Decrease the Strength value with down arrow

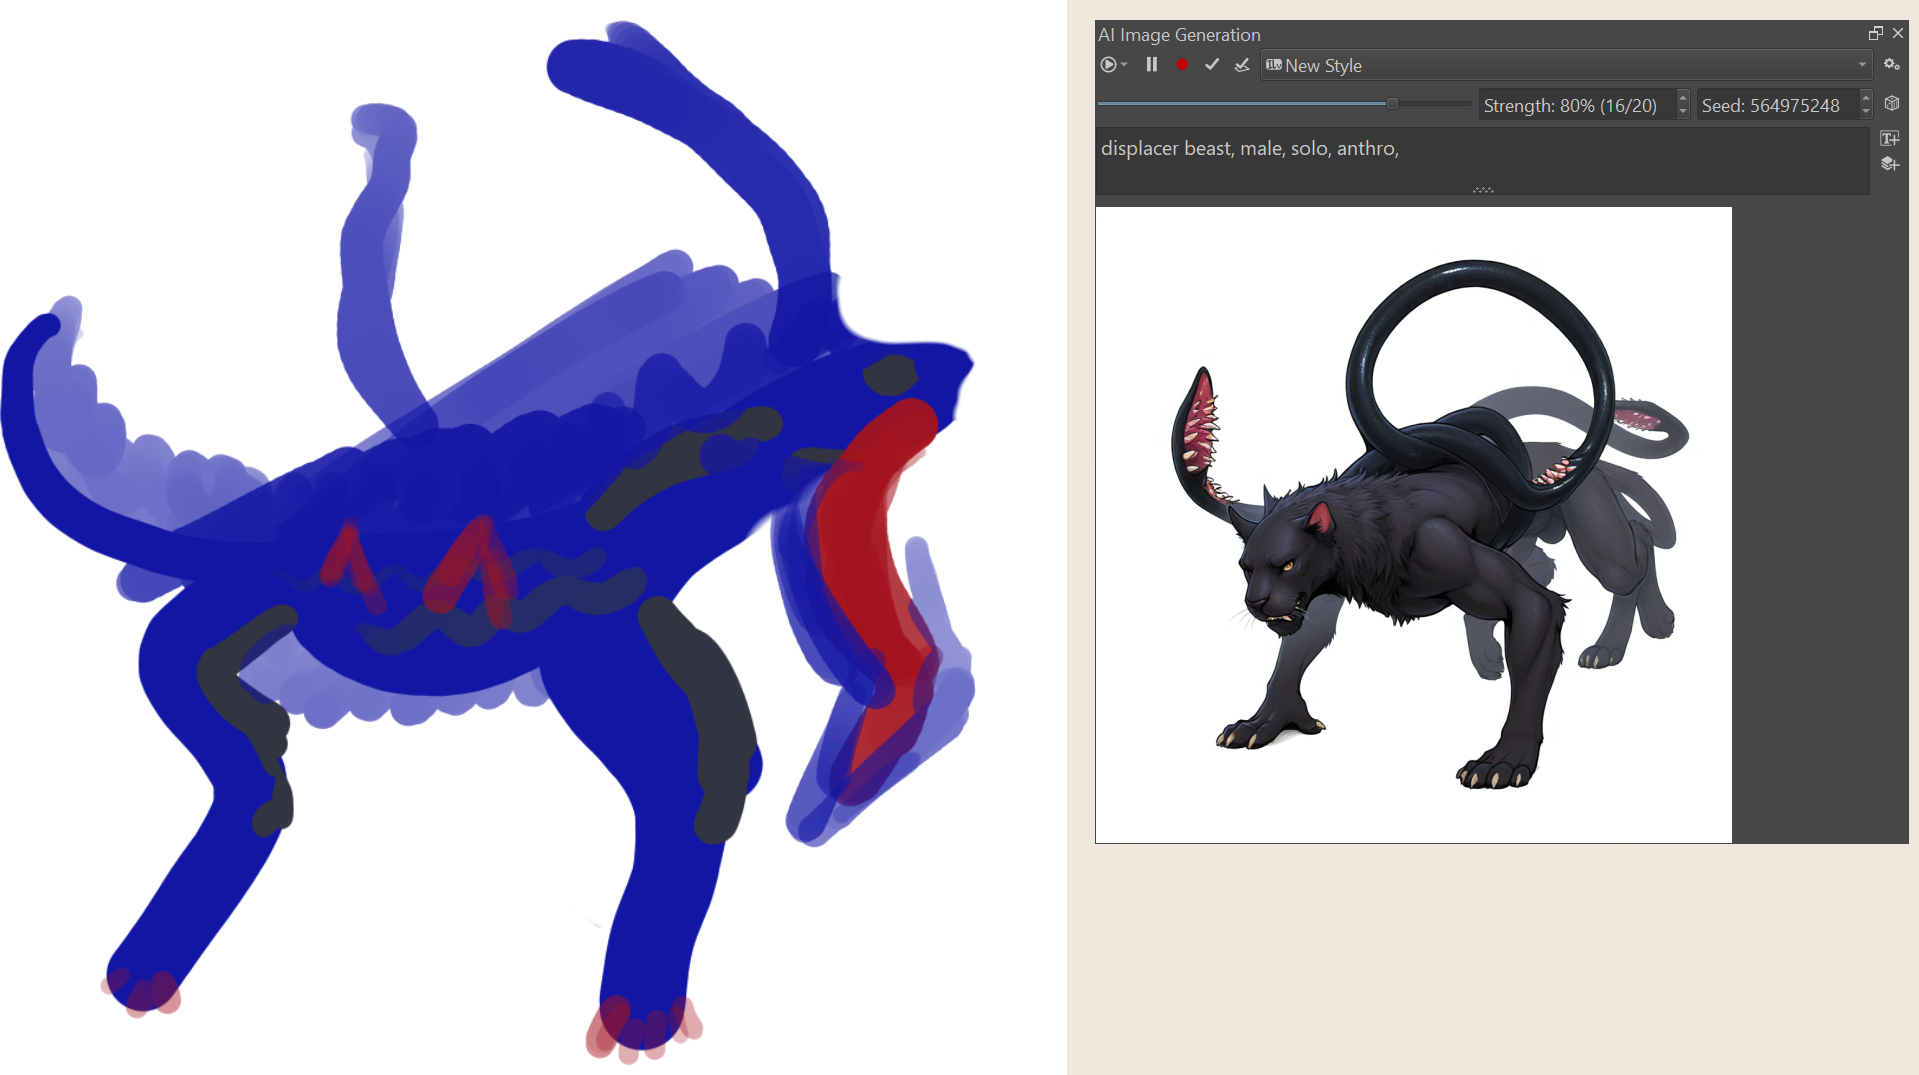click(x=1683, y=112)
